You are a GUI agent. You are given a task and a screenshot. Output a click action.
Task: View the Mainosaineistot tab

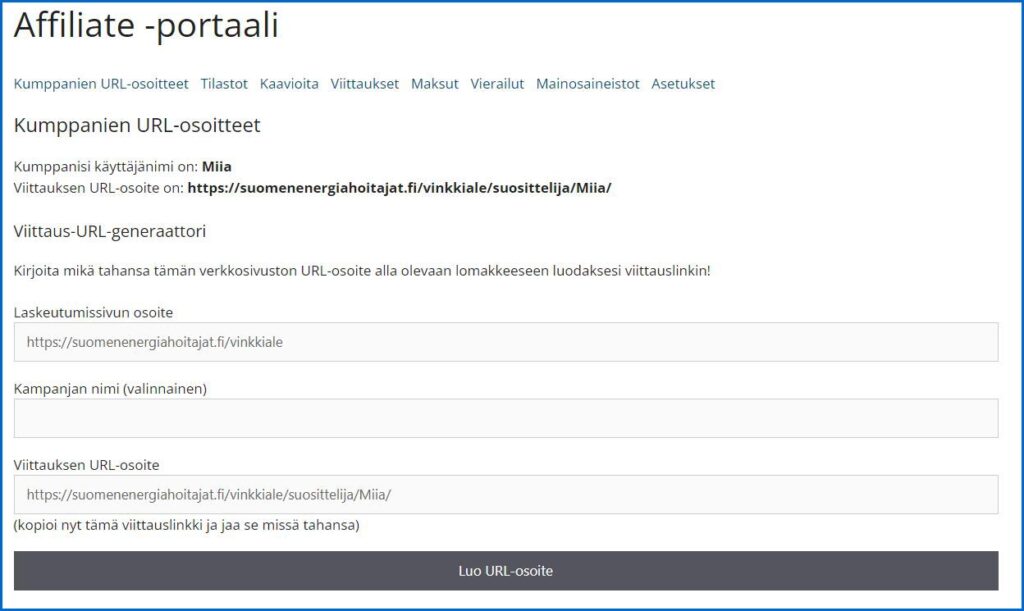point(588,84)
